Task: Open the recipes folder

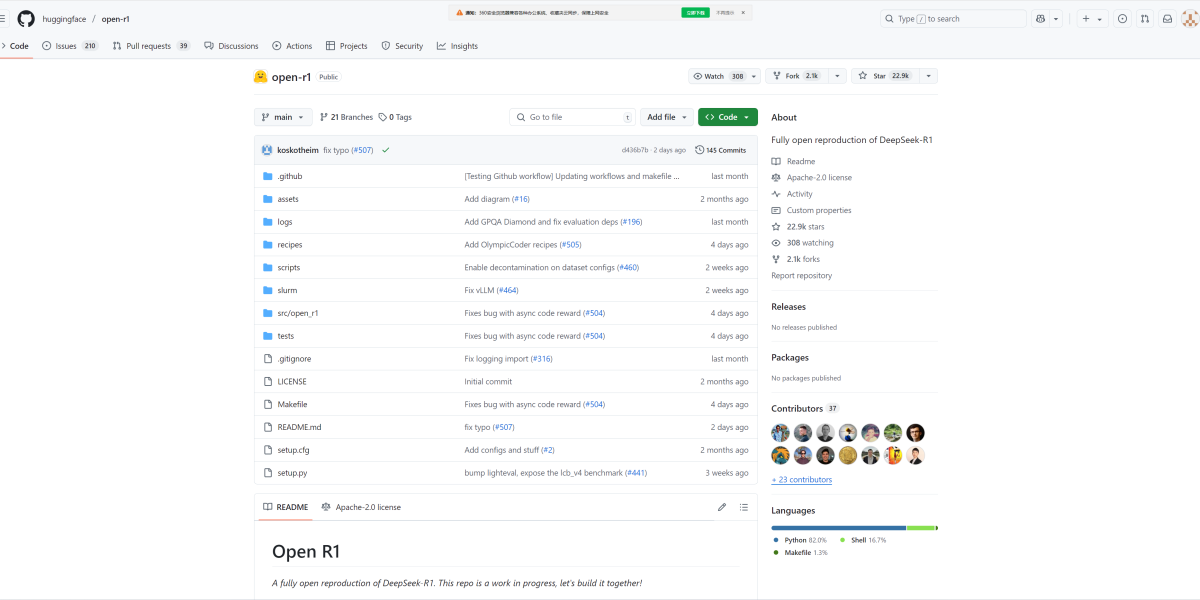Action: [290, 245]
